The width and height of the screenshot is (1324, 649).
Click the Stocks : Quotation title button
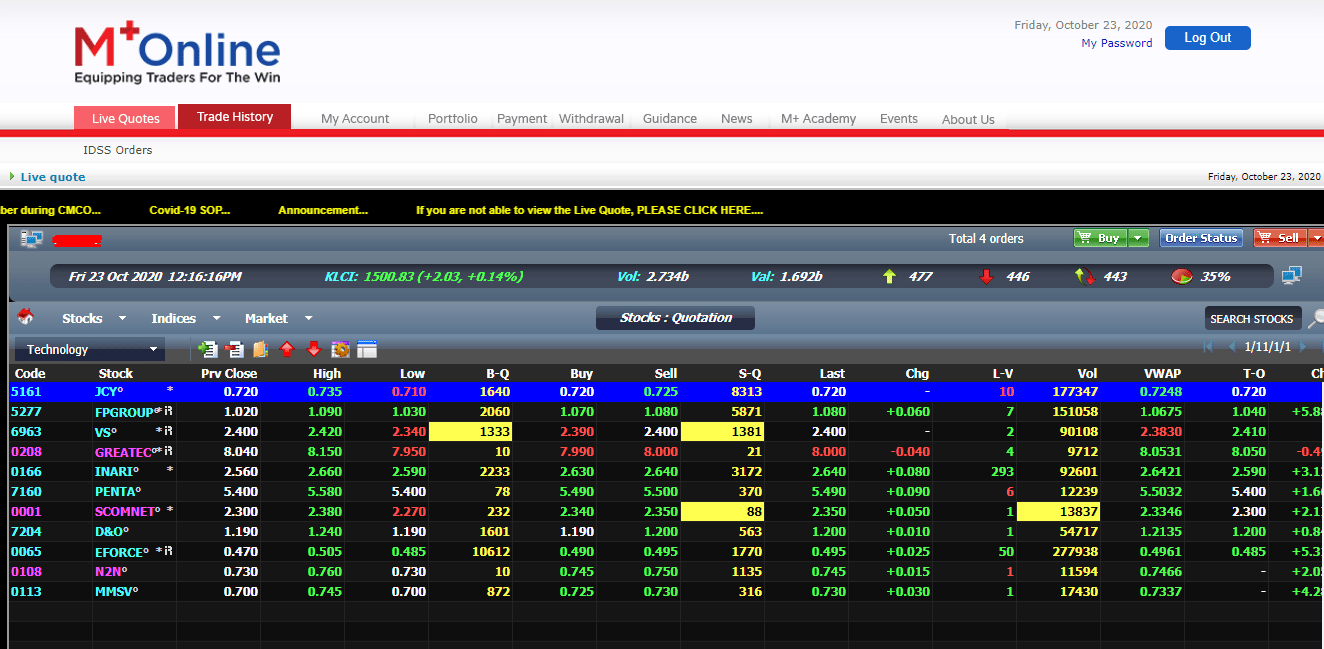675,318
